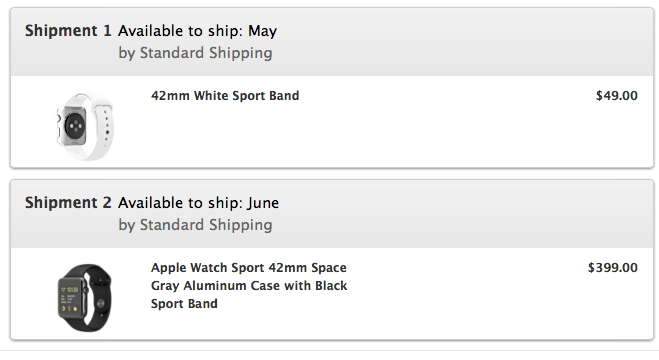
Task: Open the black Apple Watch Sport image
Action: 84,297
